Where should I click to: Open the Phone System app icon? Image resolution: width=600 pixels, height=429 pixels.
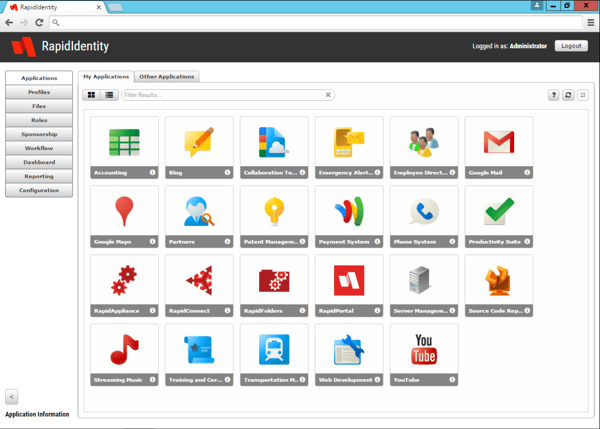click(x=424, y=211)
